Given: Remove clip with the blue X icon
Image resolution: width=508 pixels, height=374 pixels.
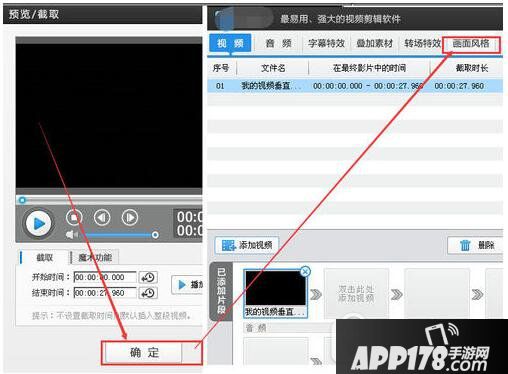Looking at the screenshot, I should [305, 272].
